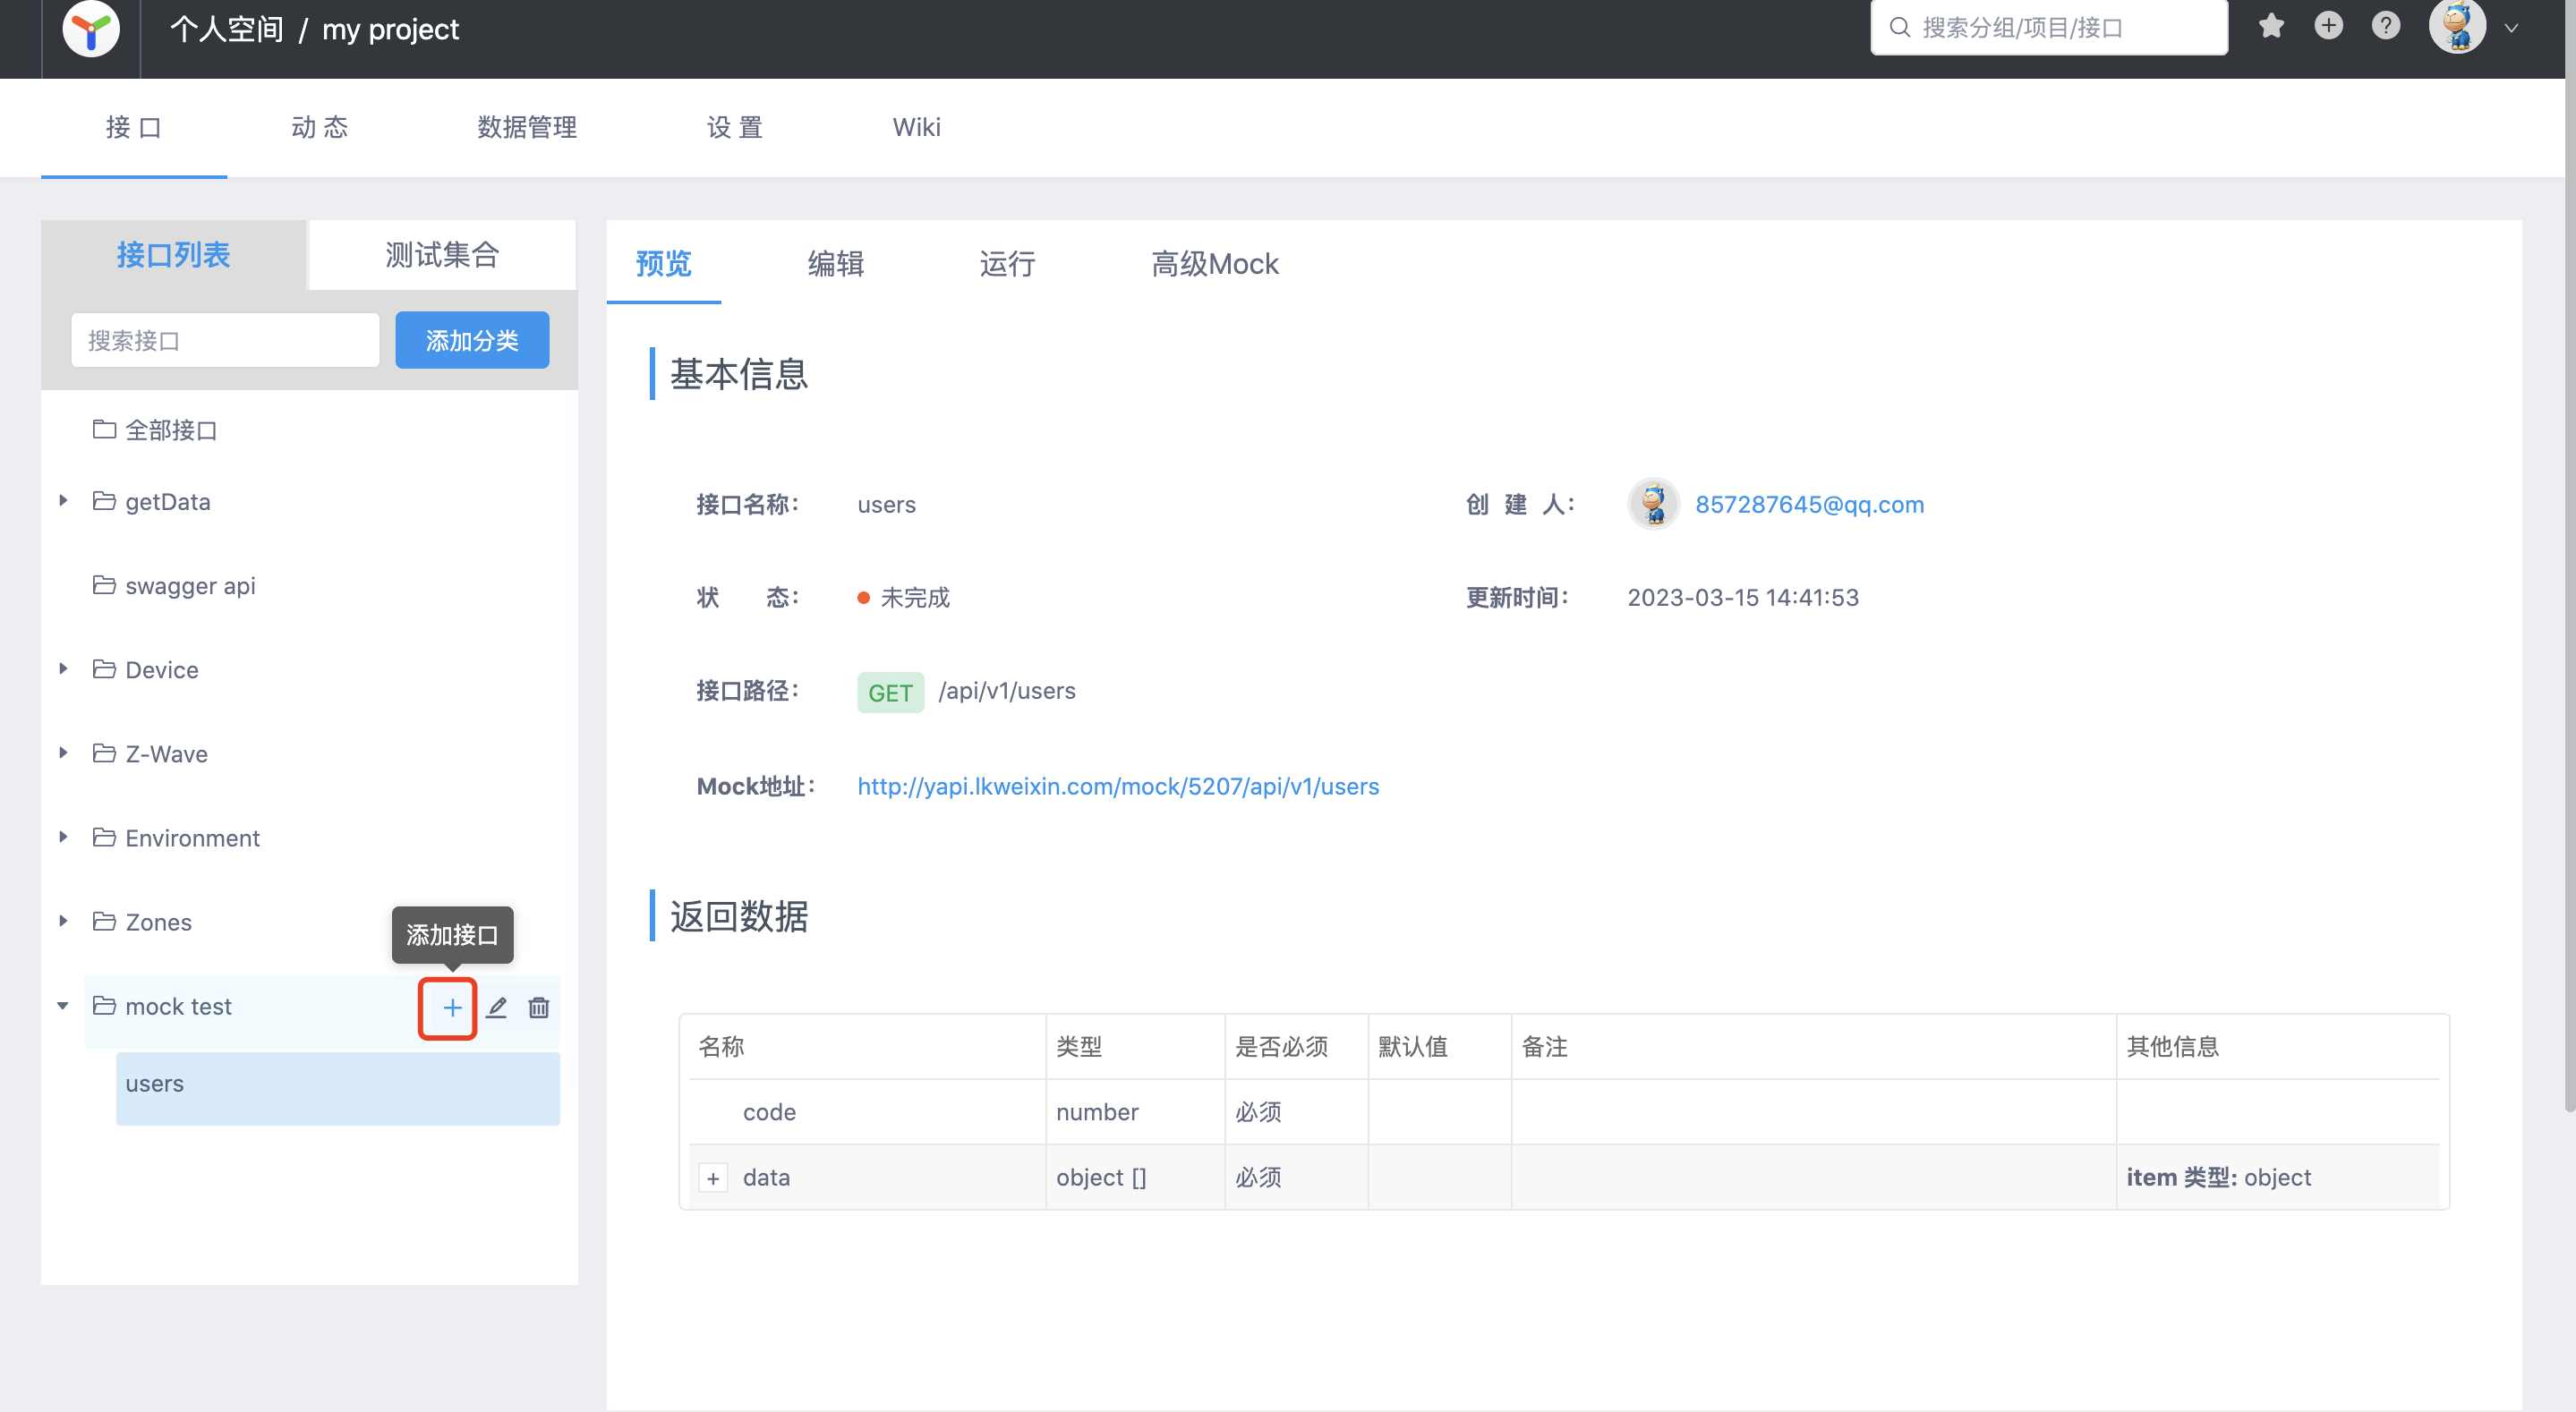
Task: Click the creator email 857287645@qq.com link
Action: (x=1810, y=504)
